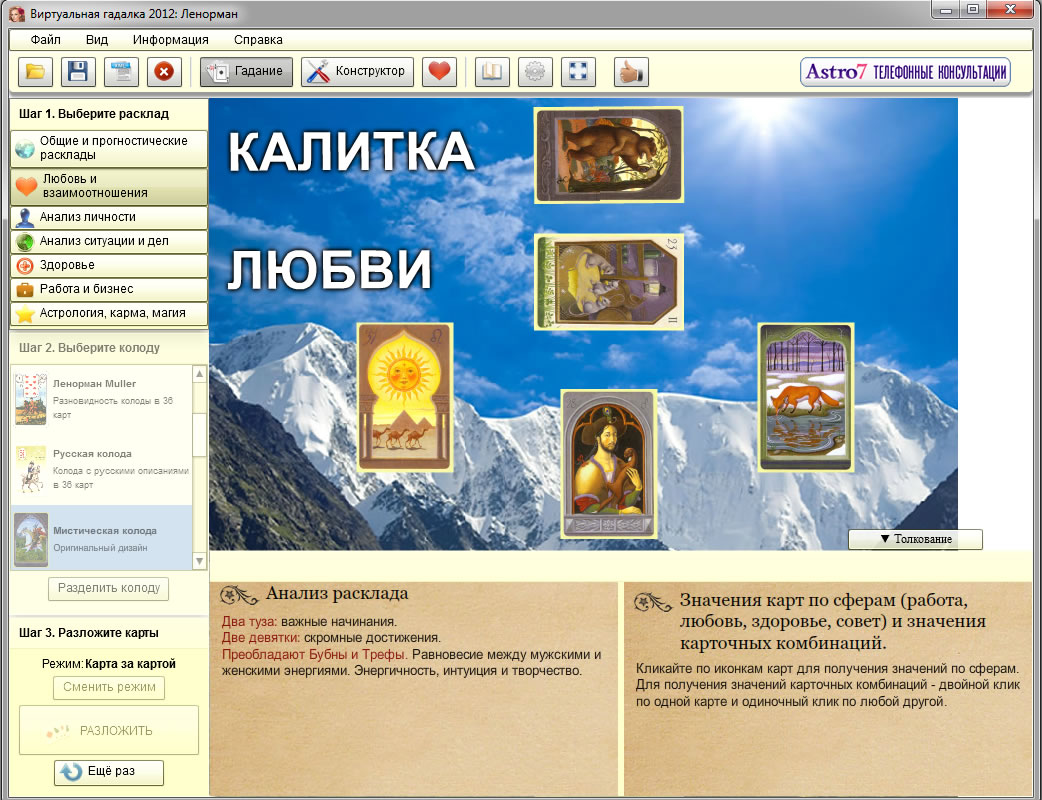Click the deck list scroll-up arrow

click(x=199, y=374)
